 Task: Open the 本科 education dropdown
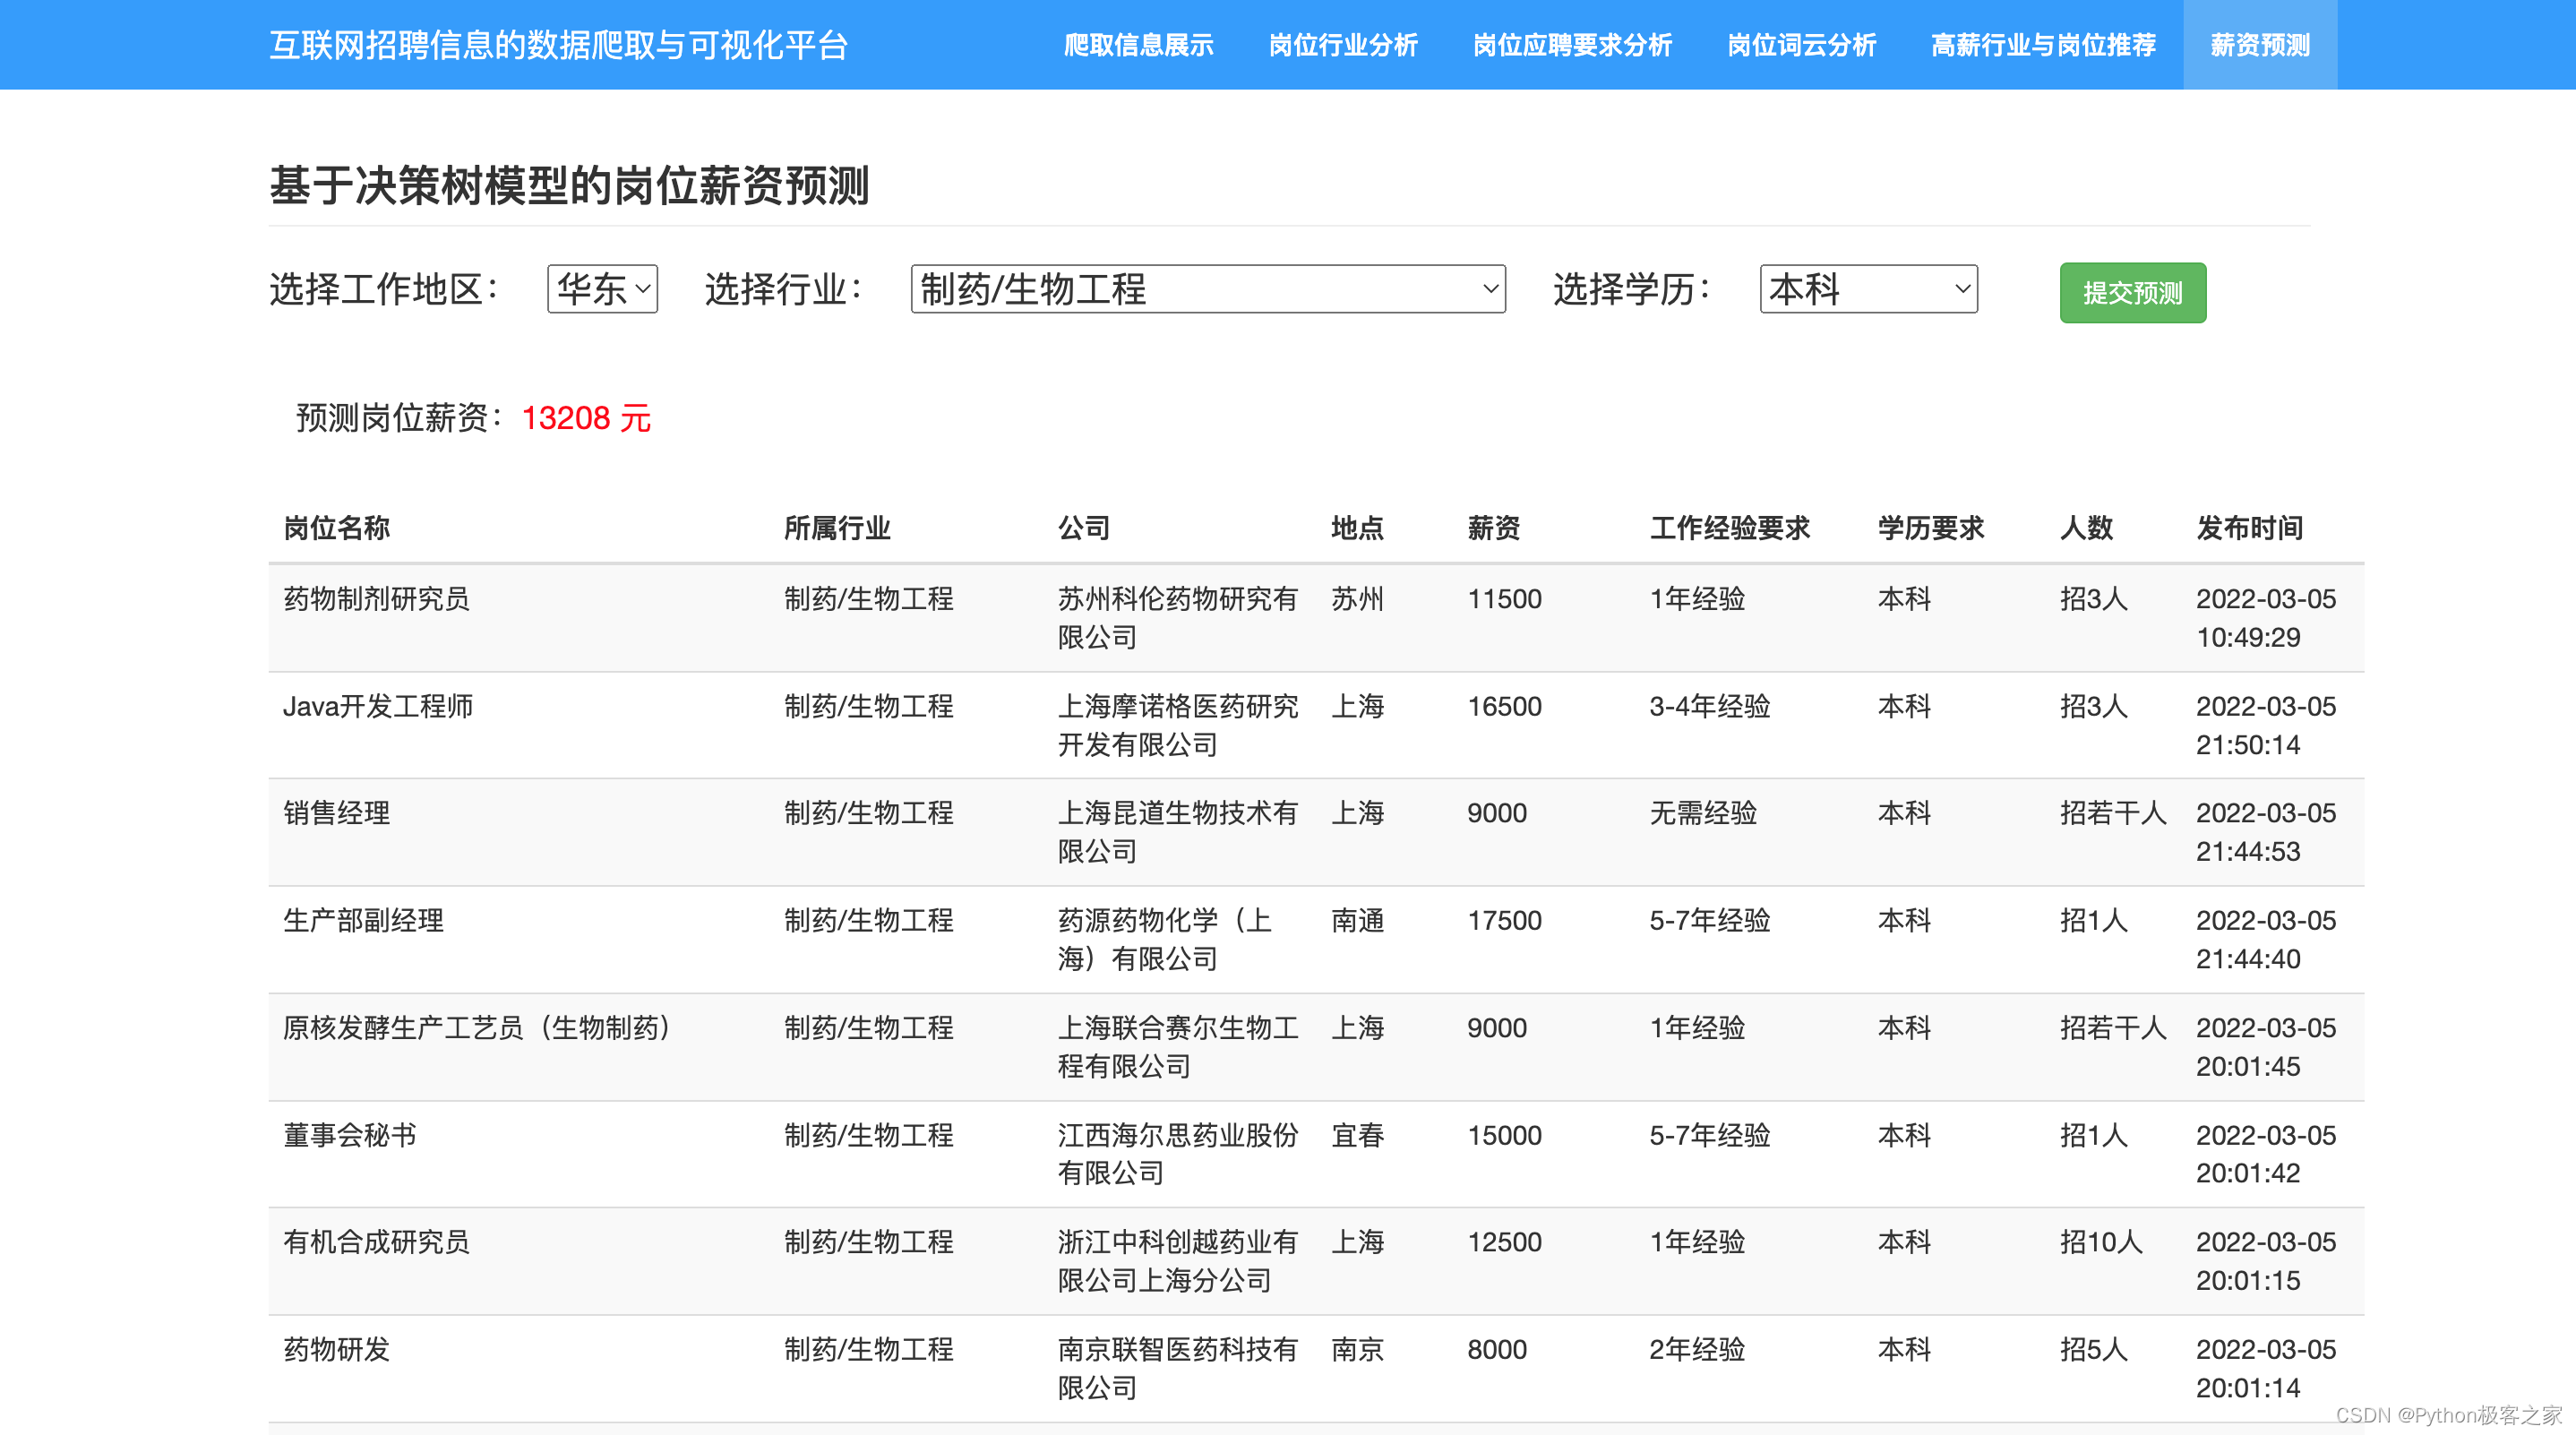pos(1867,289)
